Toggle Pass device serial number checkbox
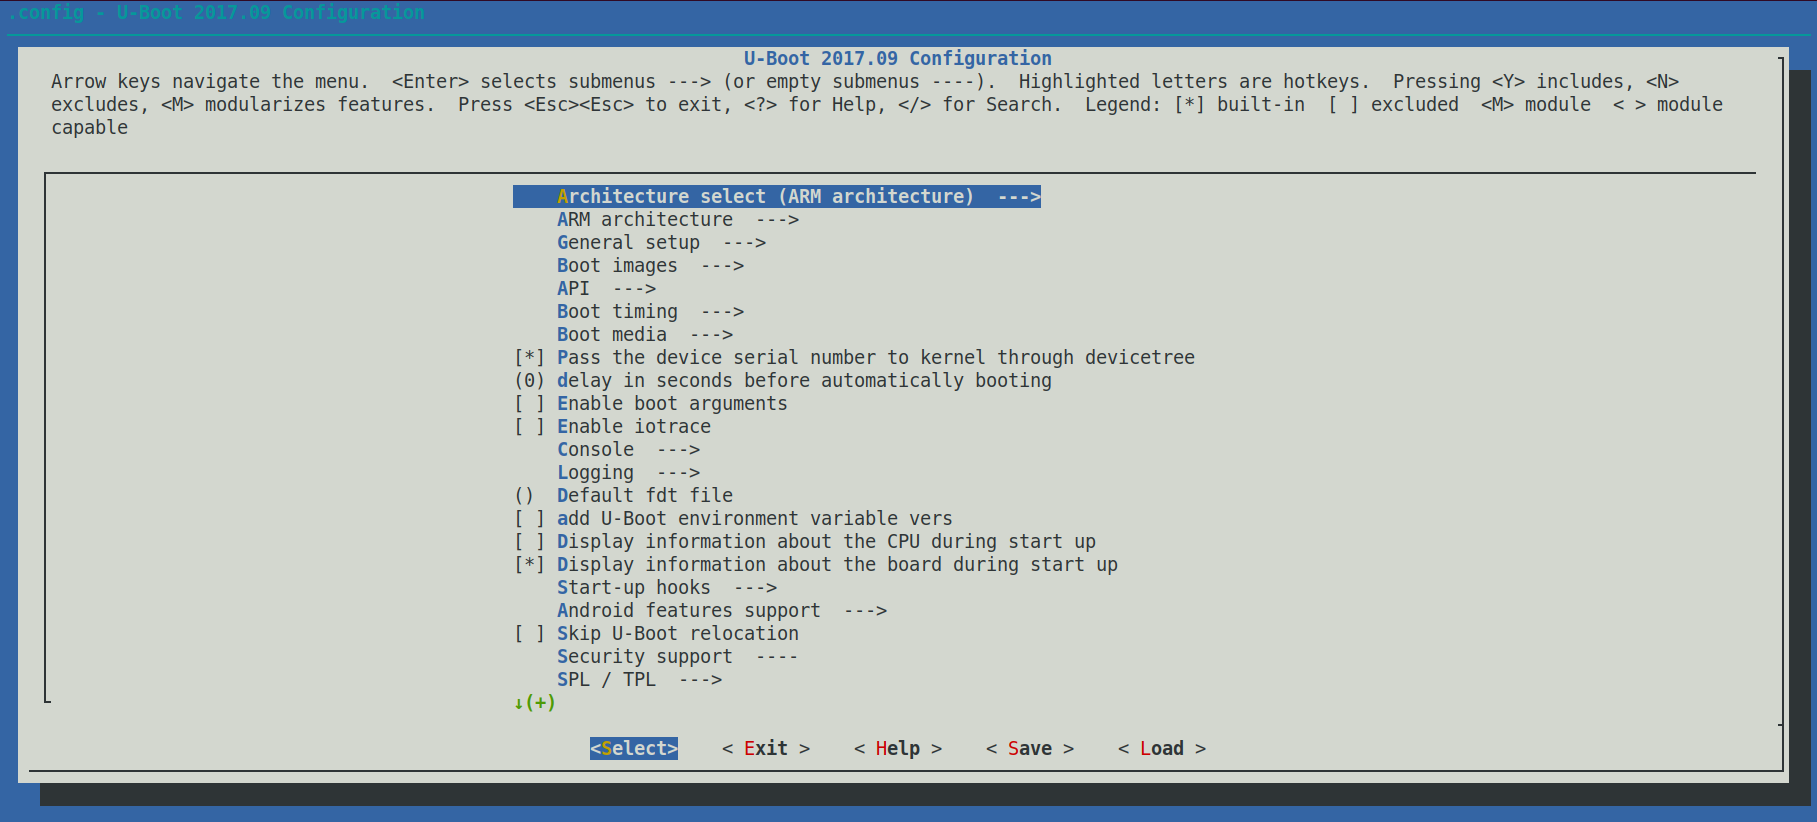The height and width of the screenshot is (822, 1817). [529, 358]
